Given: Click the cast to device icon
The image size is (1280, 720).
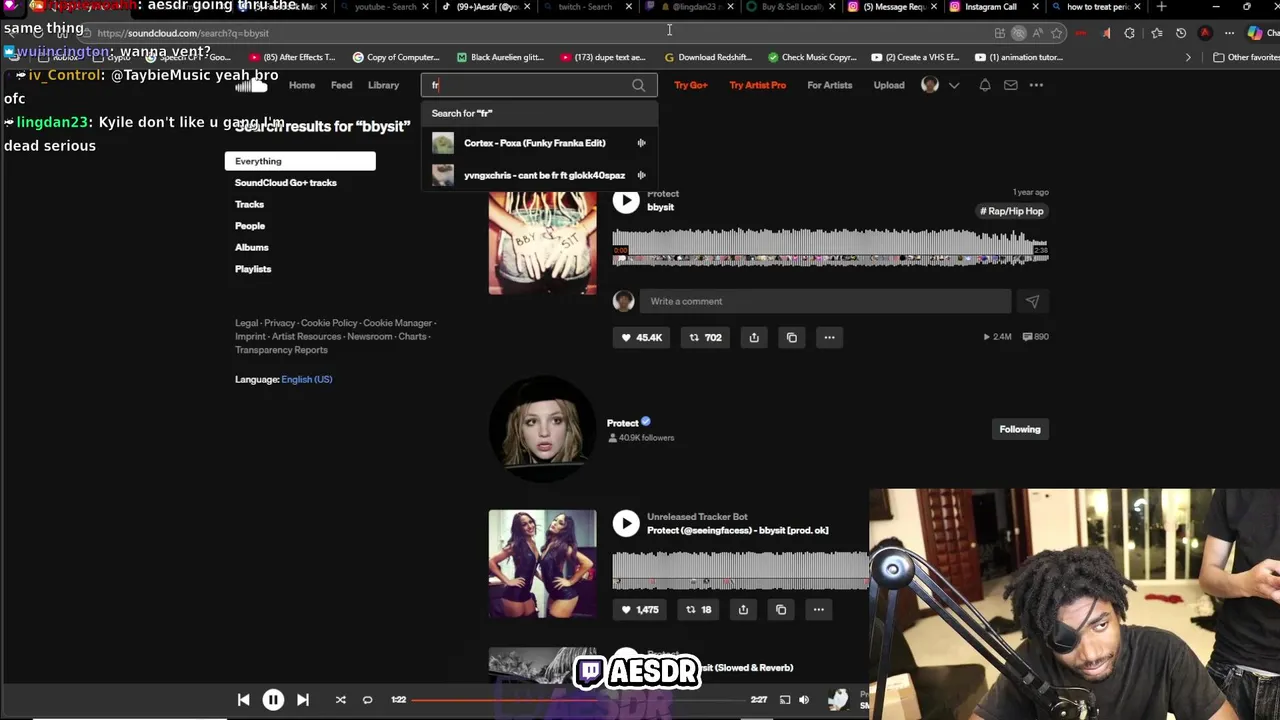Looking at the screenshot, I should [x=785, y=700].
